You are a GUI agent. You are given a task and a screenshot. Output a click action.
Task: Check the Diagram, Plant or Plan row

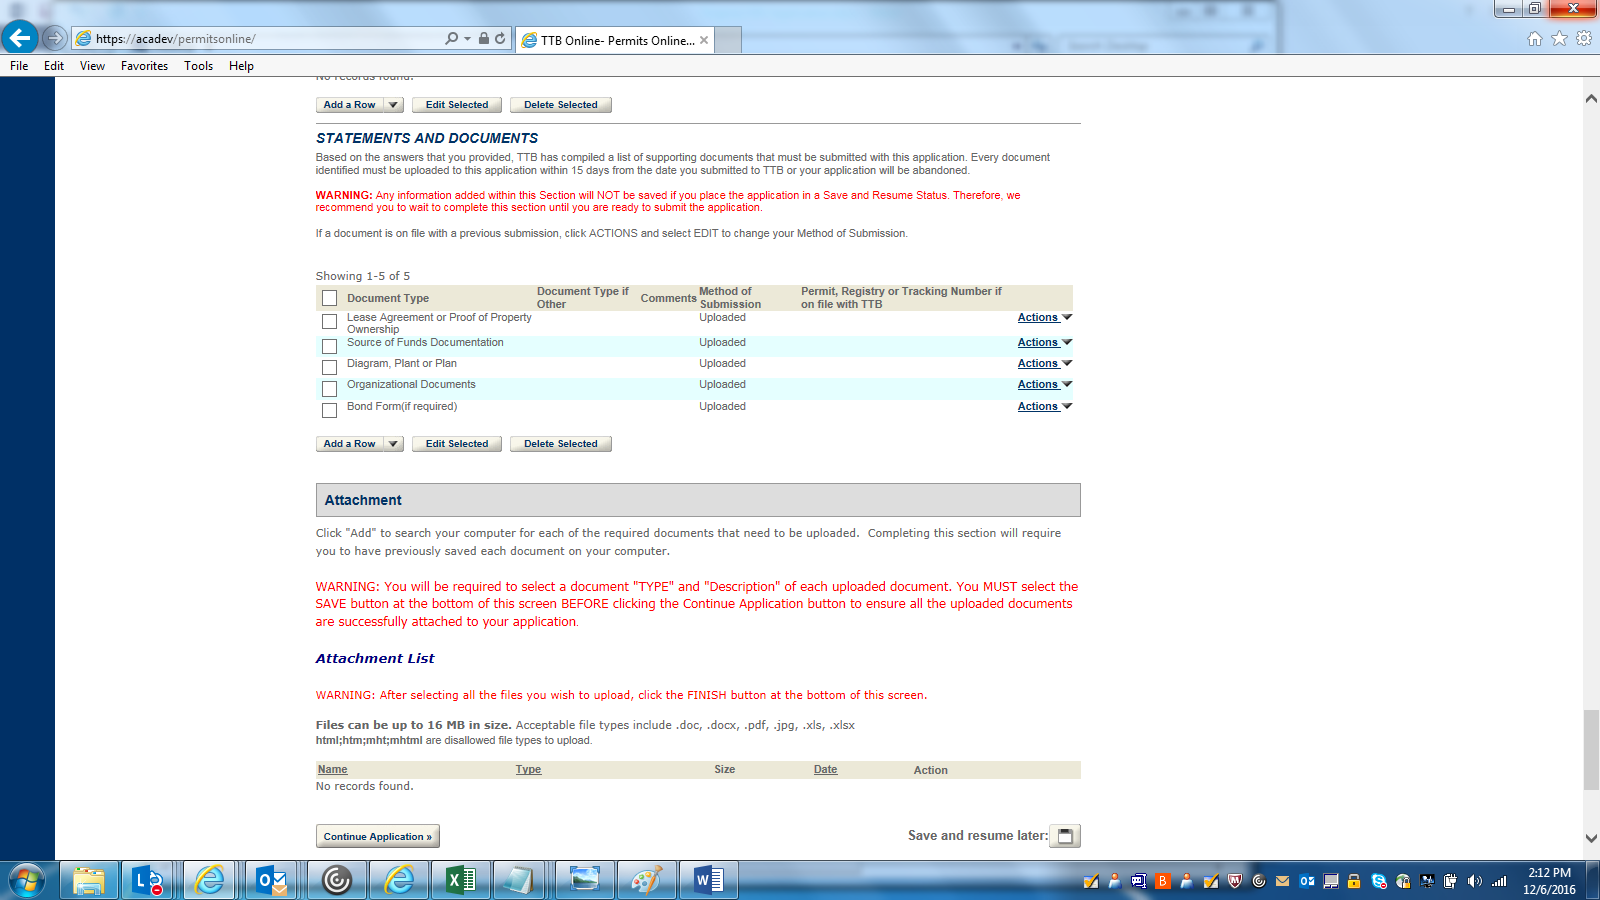[x=329, y=367]
